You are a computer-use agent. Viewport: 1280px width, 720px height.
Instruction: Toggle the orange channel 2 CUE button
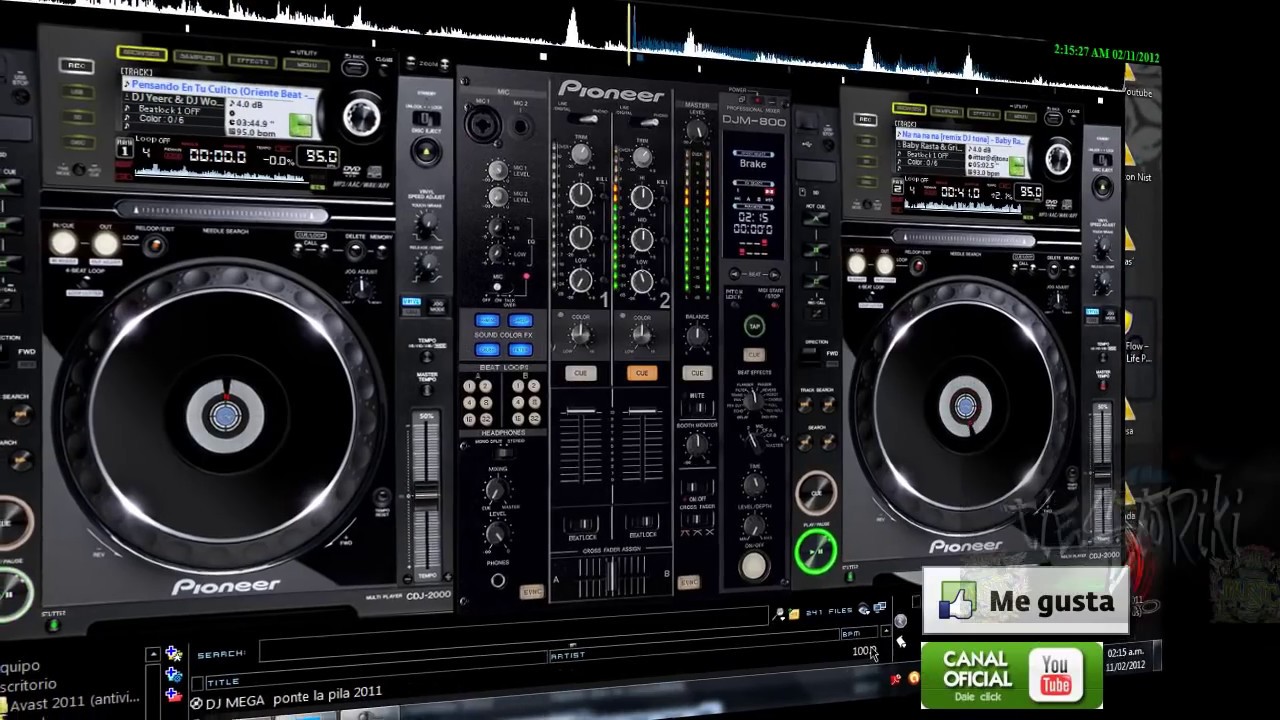pos(642,373)
